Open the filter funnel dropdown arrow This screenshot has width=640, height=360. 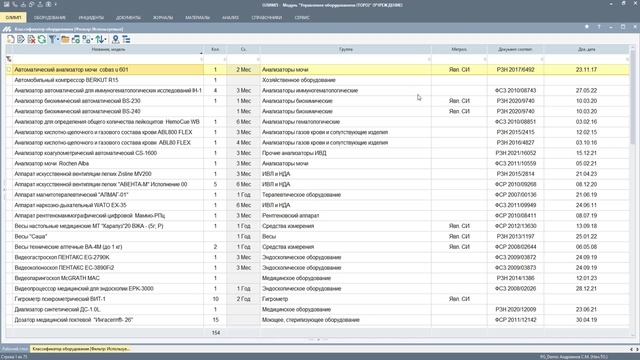pyautogui.click(x=58, y=39)
